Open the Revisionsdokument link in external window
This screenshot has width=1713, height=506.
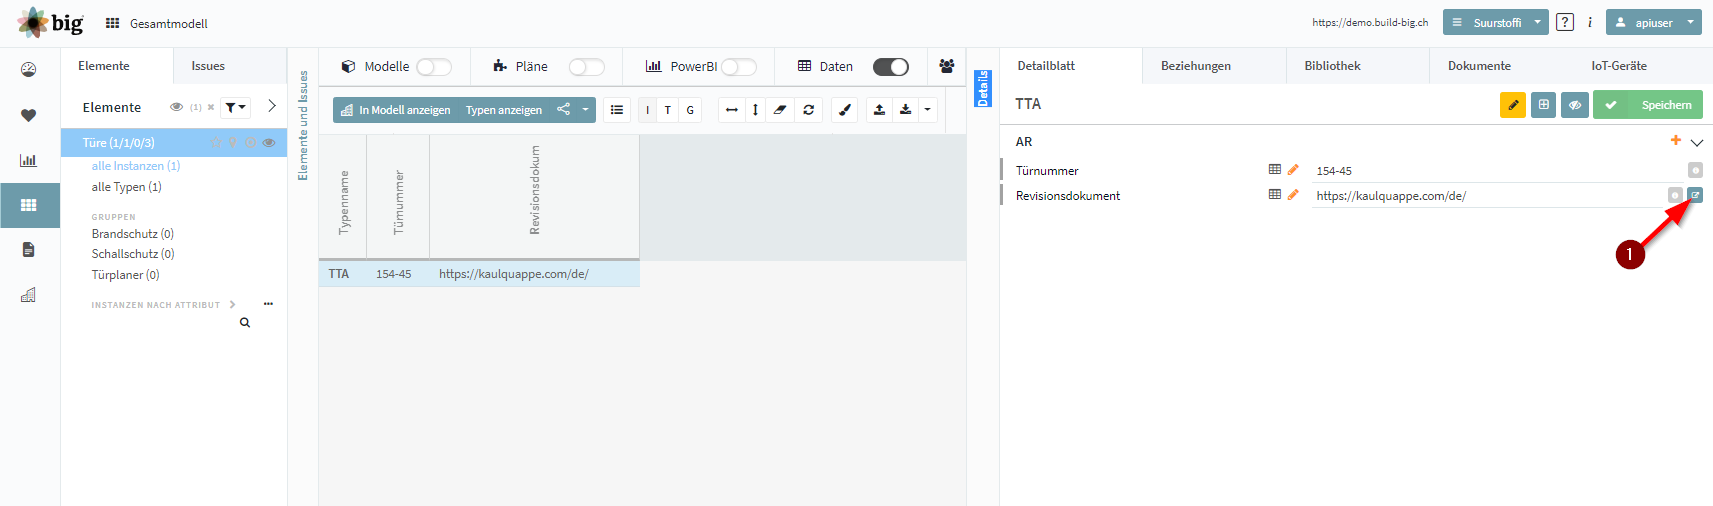[1695, 195]
